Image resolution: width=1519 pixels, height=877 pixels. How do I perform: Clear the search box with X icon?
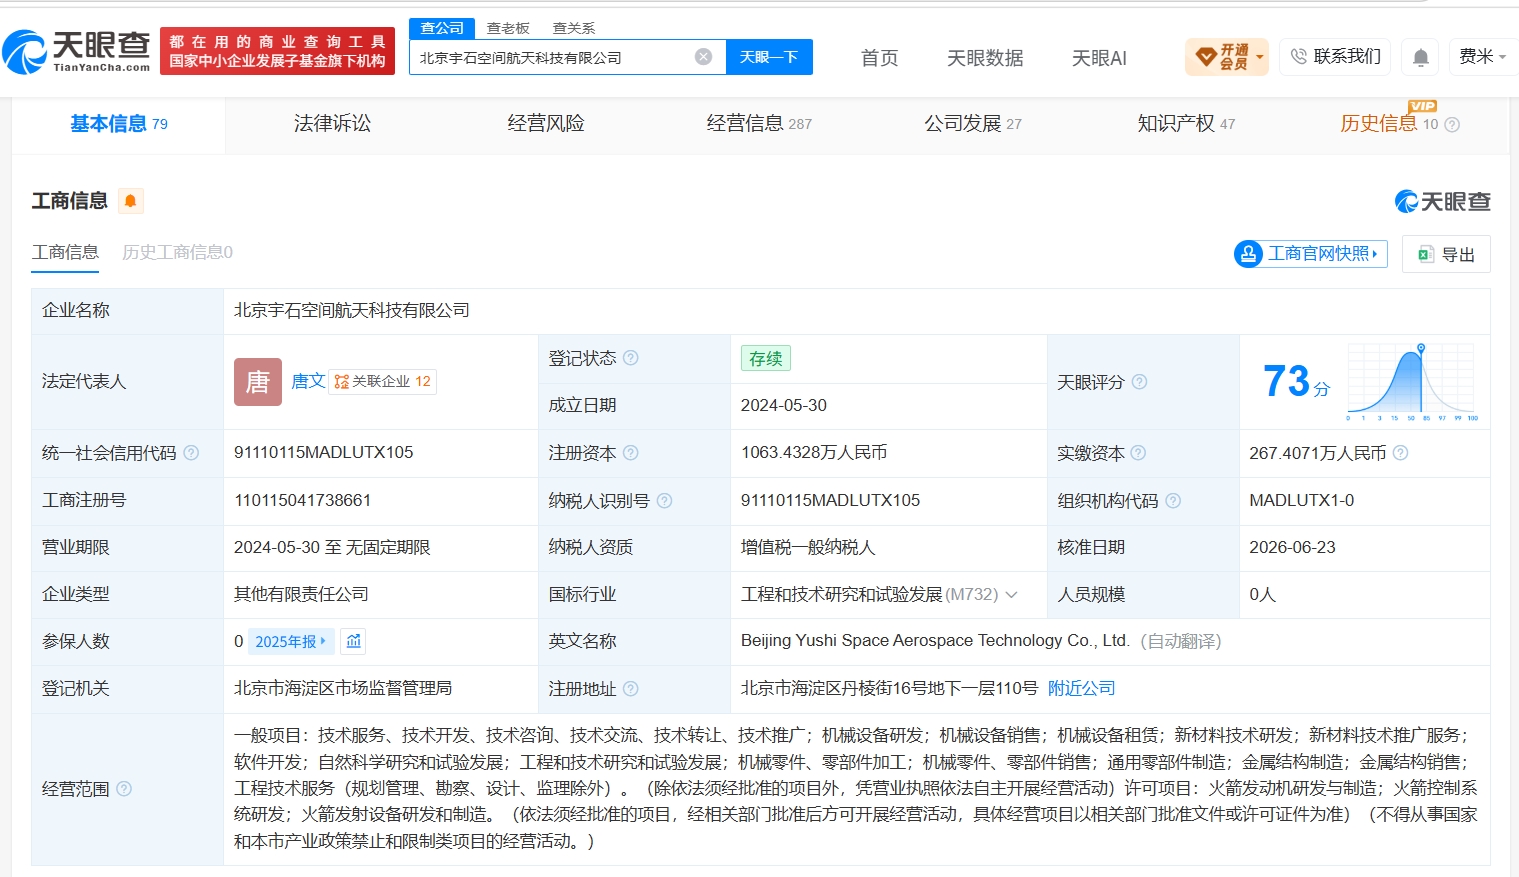click(x=704, y=57)
